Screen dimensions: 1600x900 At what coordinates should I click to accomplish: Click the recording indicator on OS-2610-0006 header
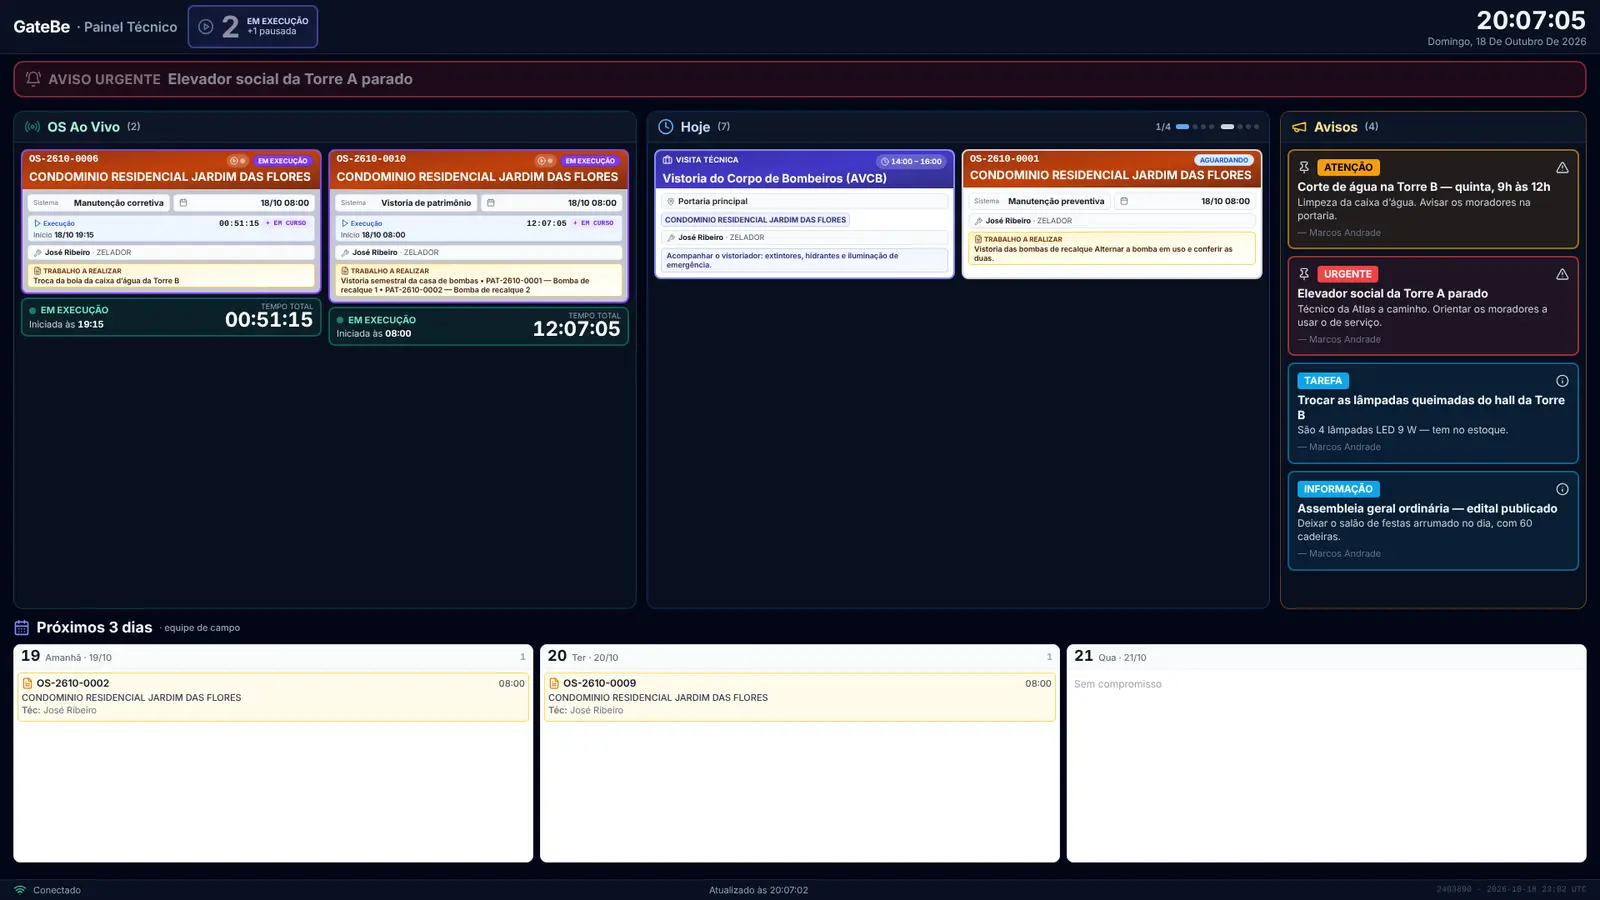tap(237, 161)
